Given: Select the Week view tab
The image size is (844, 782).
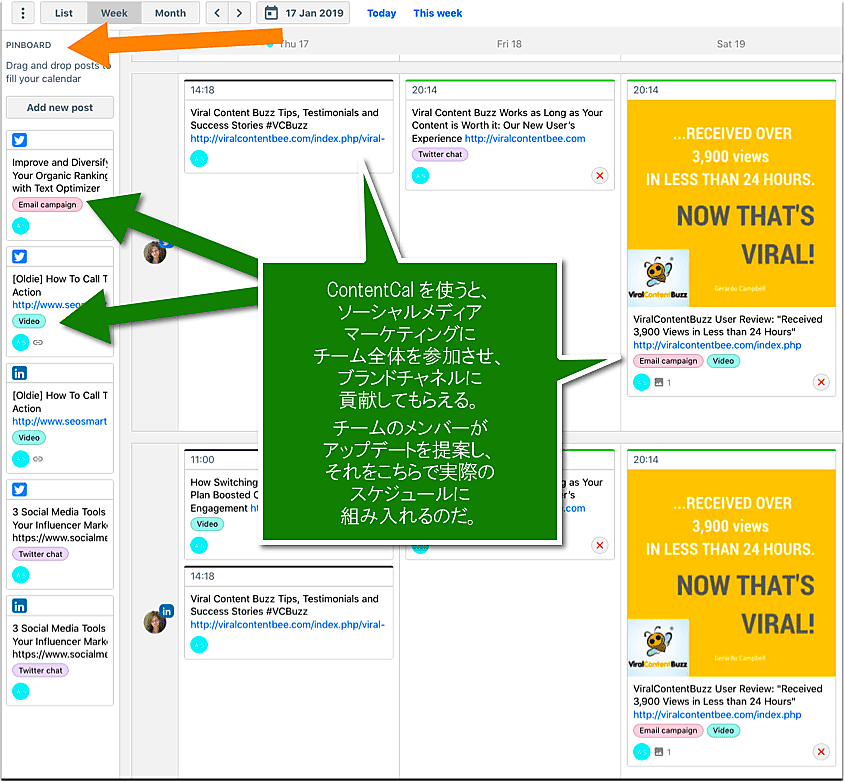Looking at the screenshot, I should tap(114, 13).
